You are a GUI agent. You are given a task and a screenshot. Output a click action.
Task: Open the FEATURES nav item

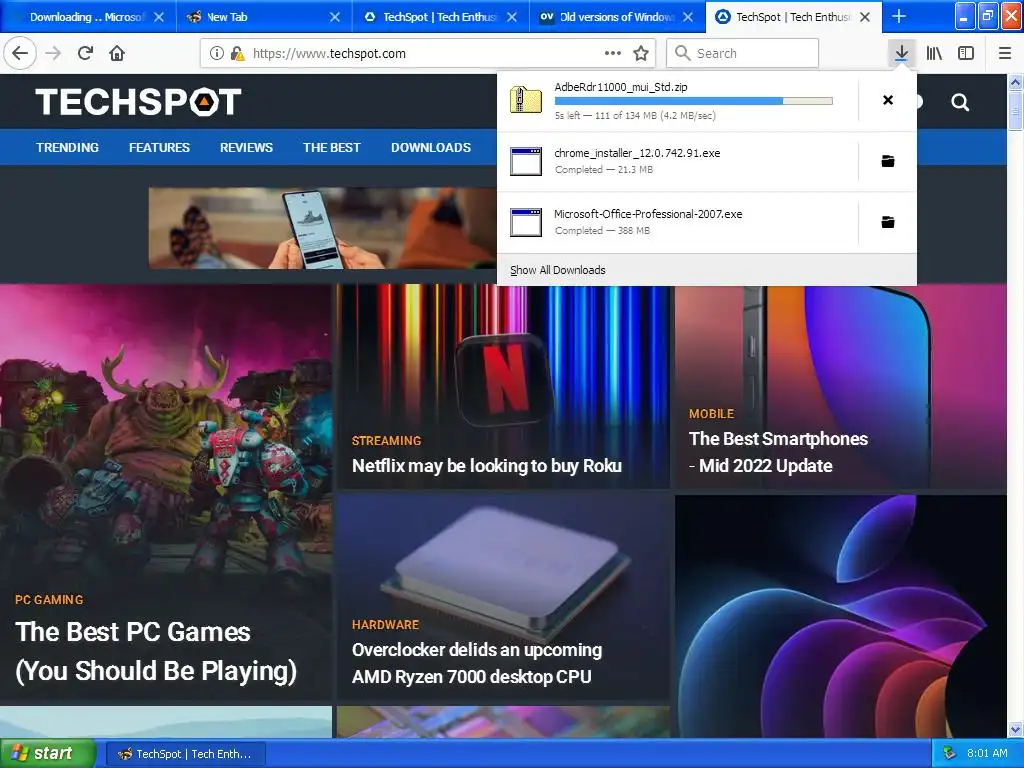click(x=159, y=148)
